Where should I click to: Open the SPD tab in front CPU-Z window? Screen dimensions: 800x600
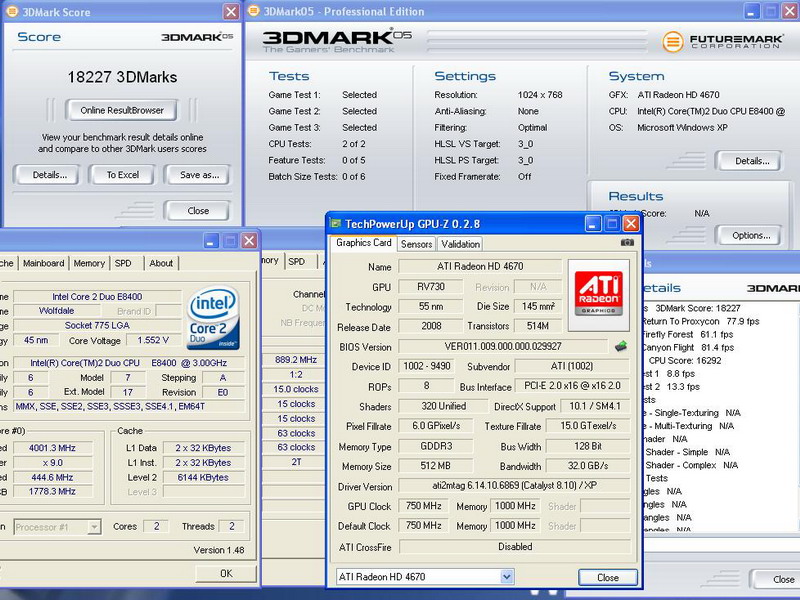pyautogui.click(x=123, y=263)
